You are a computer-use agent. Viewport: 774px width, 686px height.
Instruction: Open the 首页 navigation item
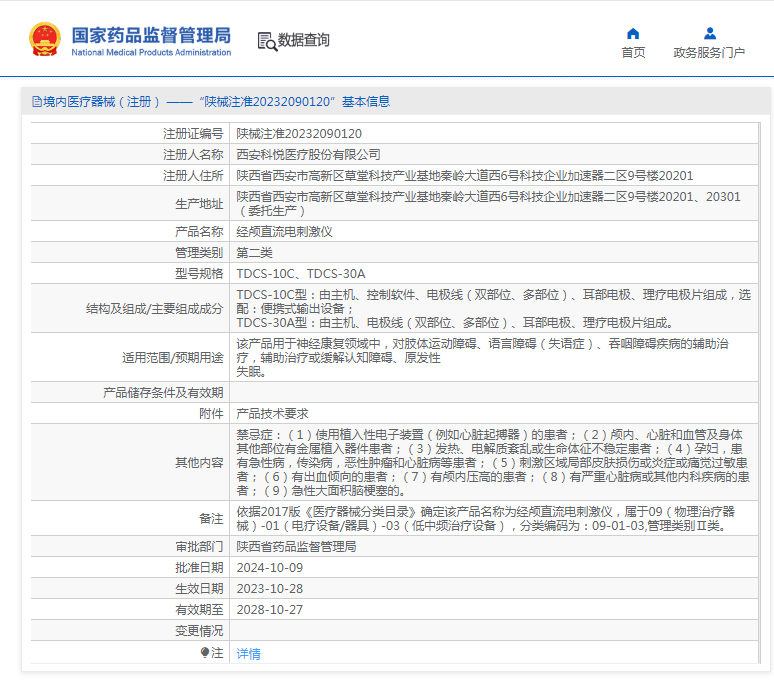coord(633,53)
